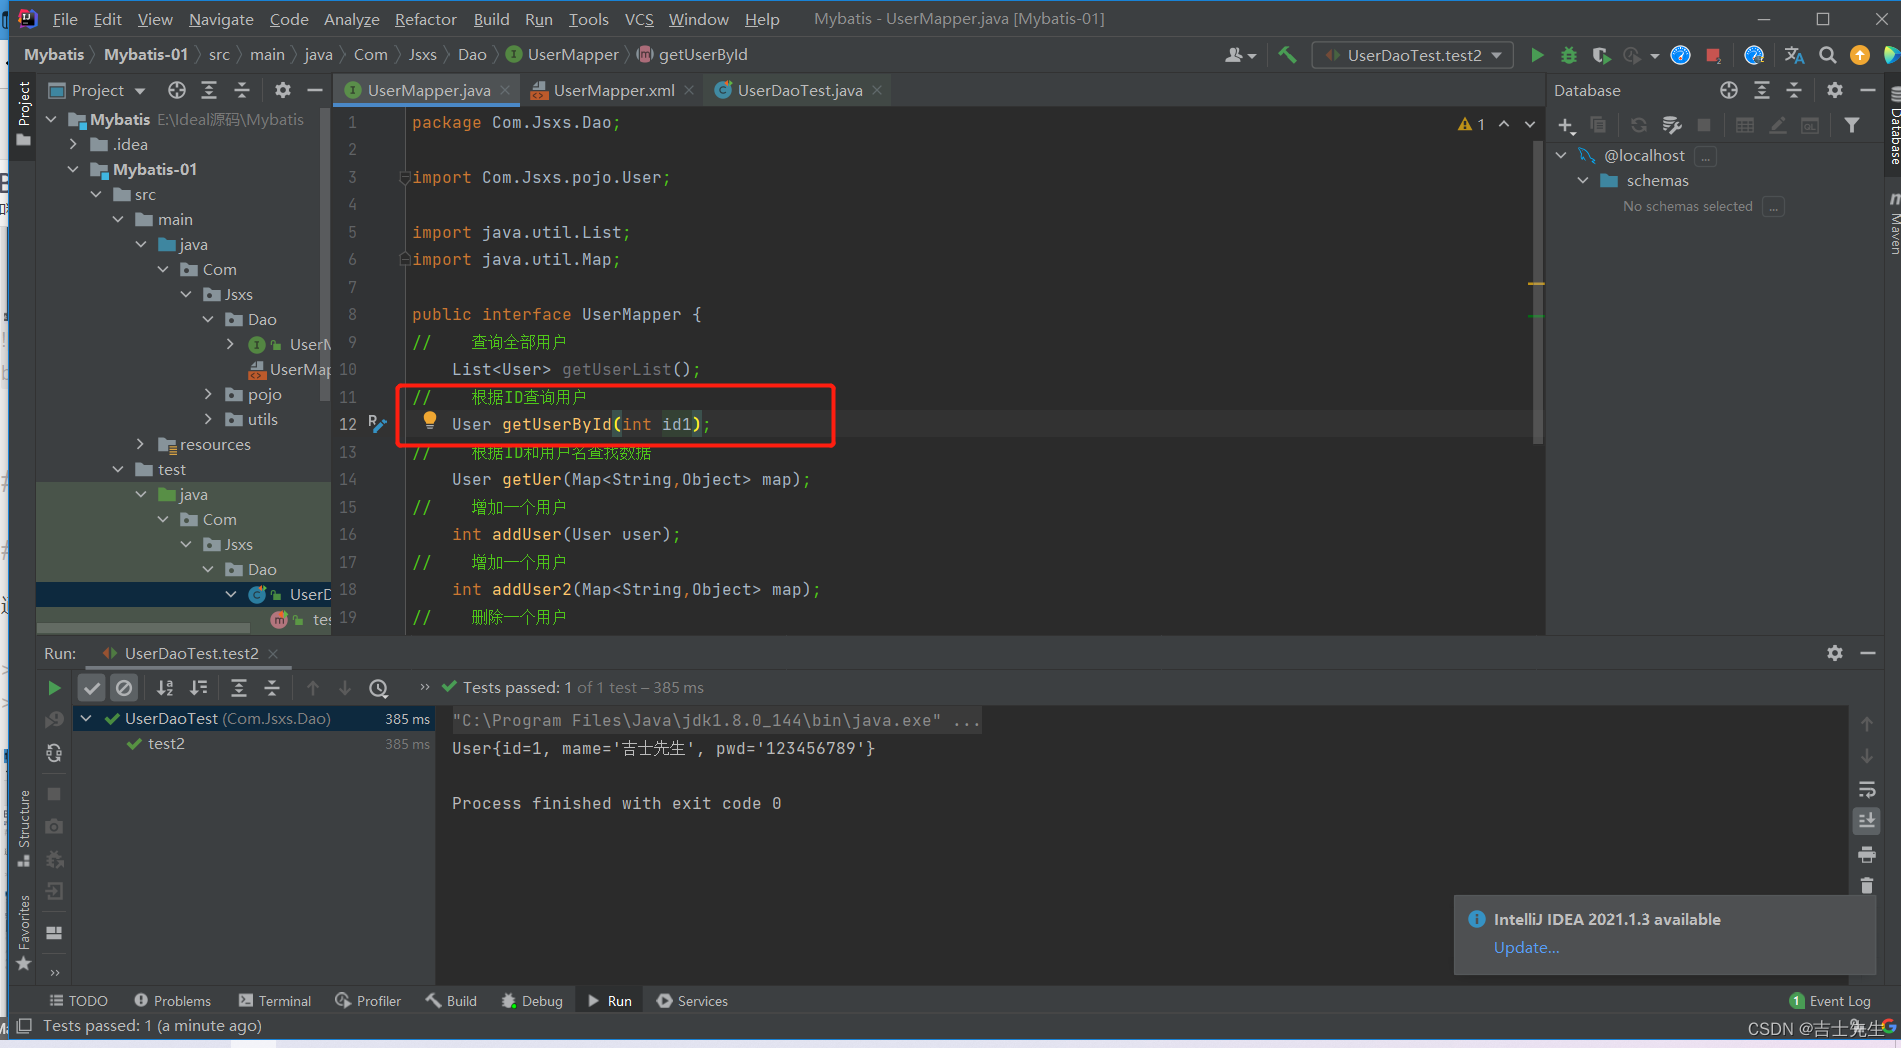Open Search Everywhere magnifier icon
The width and height of the screenshot is (1901, 1048).
1827,55
